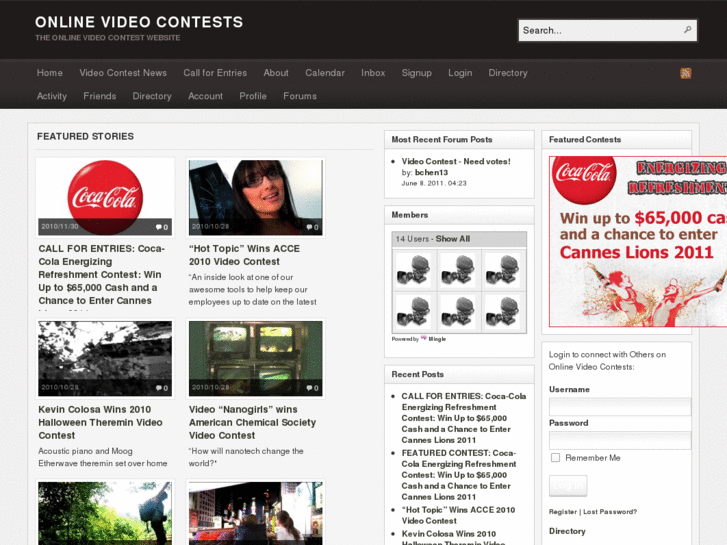Viewport: 727px width, 545px height.
Task: Click date 2010/11/30 on Coca-Cola thumbnail
Action: [60, 226]
